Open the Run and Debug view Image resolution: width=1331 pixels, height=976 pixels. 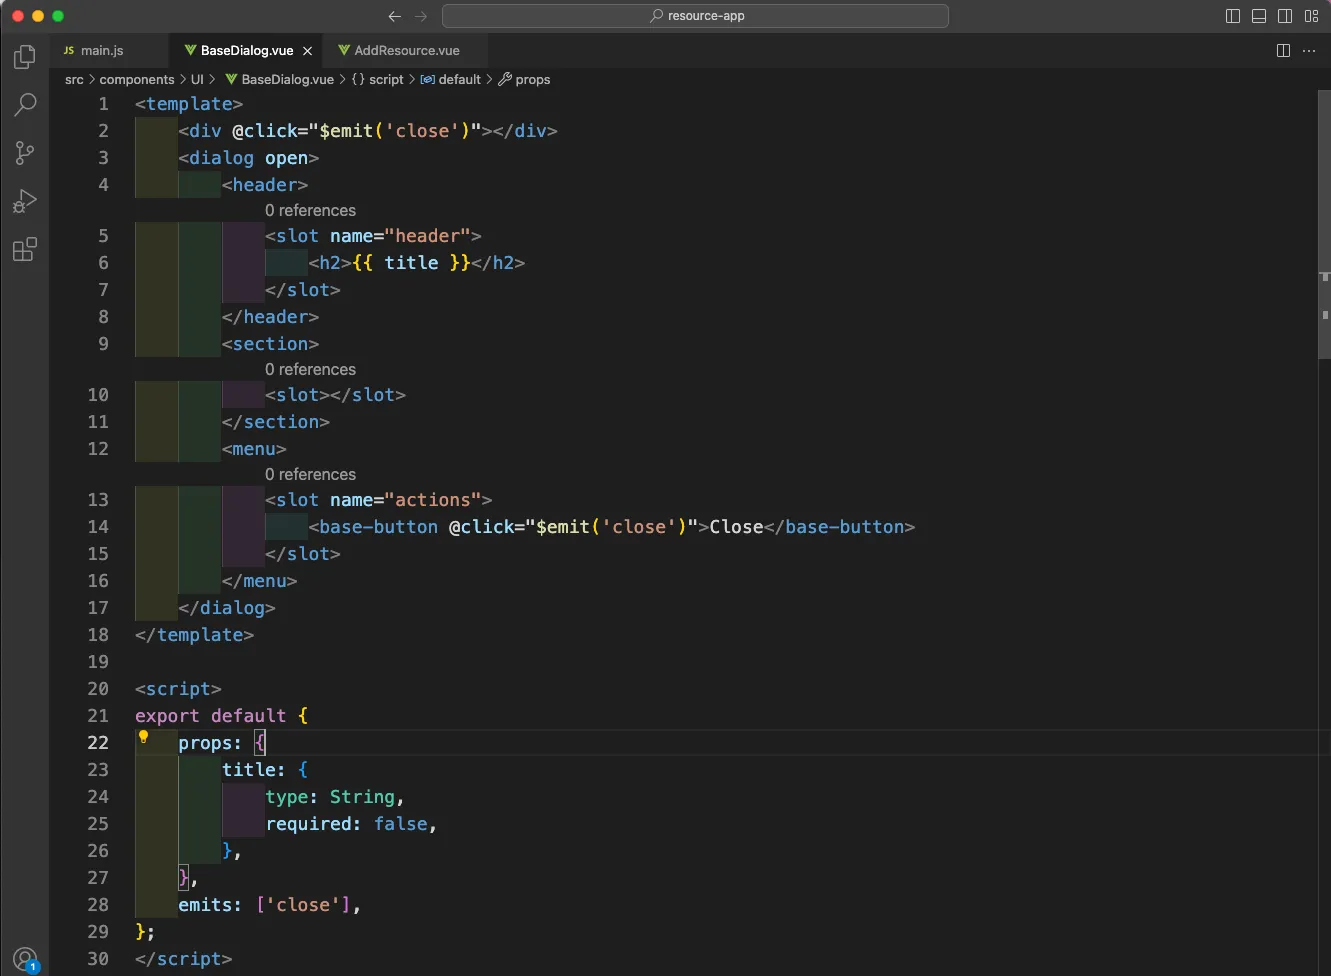tap(25, 201)
